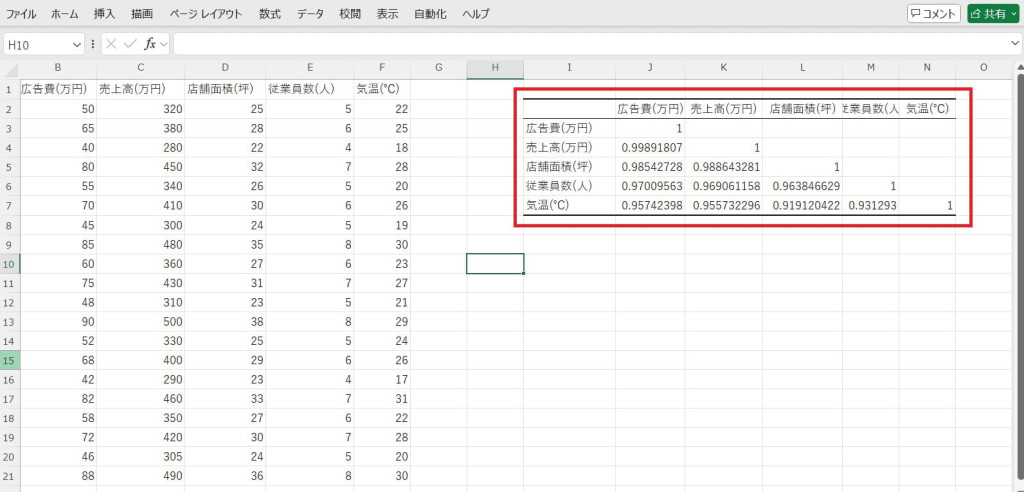Open the ファイル menu
Image resolution: width=1024 pixels, height=492 pixels.
coord(21,14)
